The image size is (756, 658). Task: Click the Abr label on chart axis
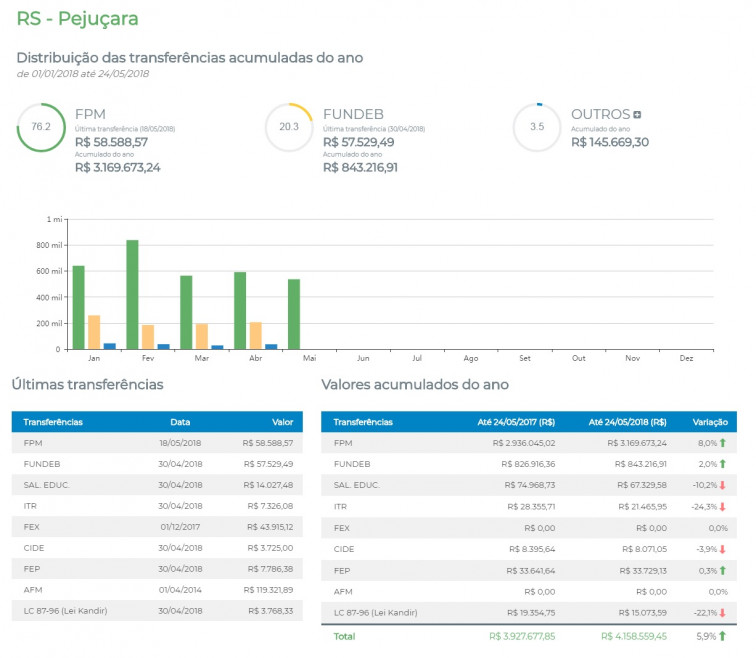coord(255,358)
